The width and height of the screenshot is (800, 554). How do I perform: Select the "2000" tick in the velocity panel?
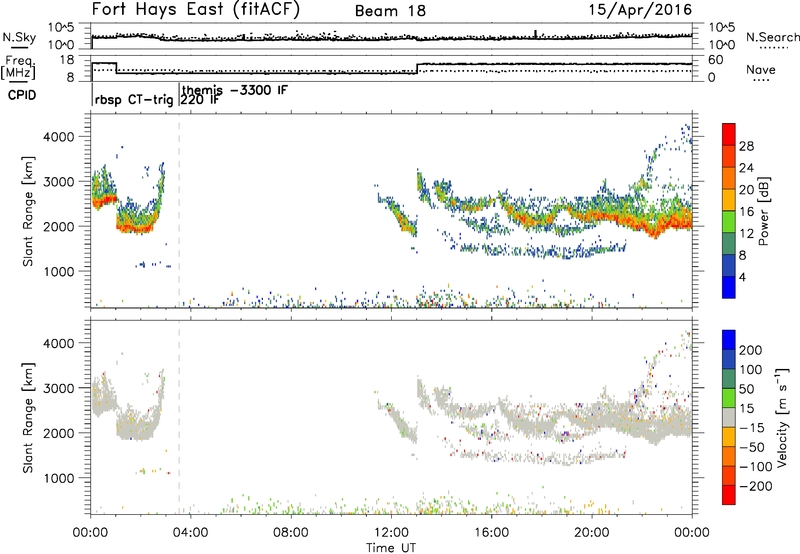(x=59, y=433)
